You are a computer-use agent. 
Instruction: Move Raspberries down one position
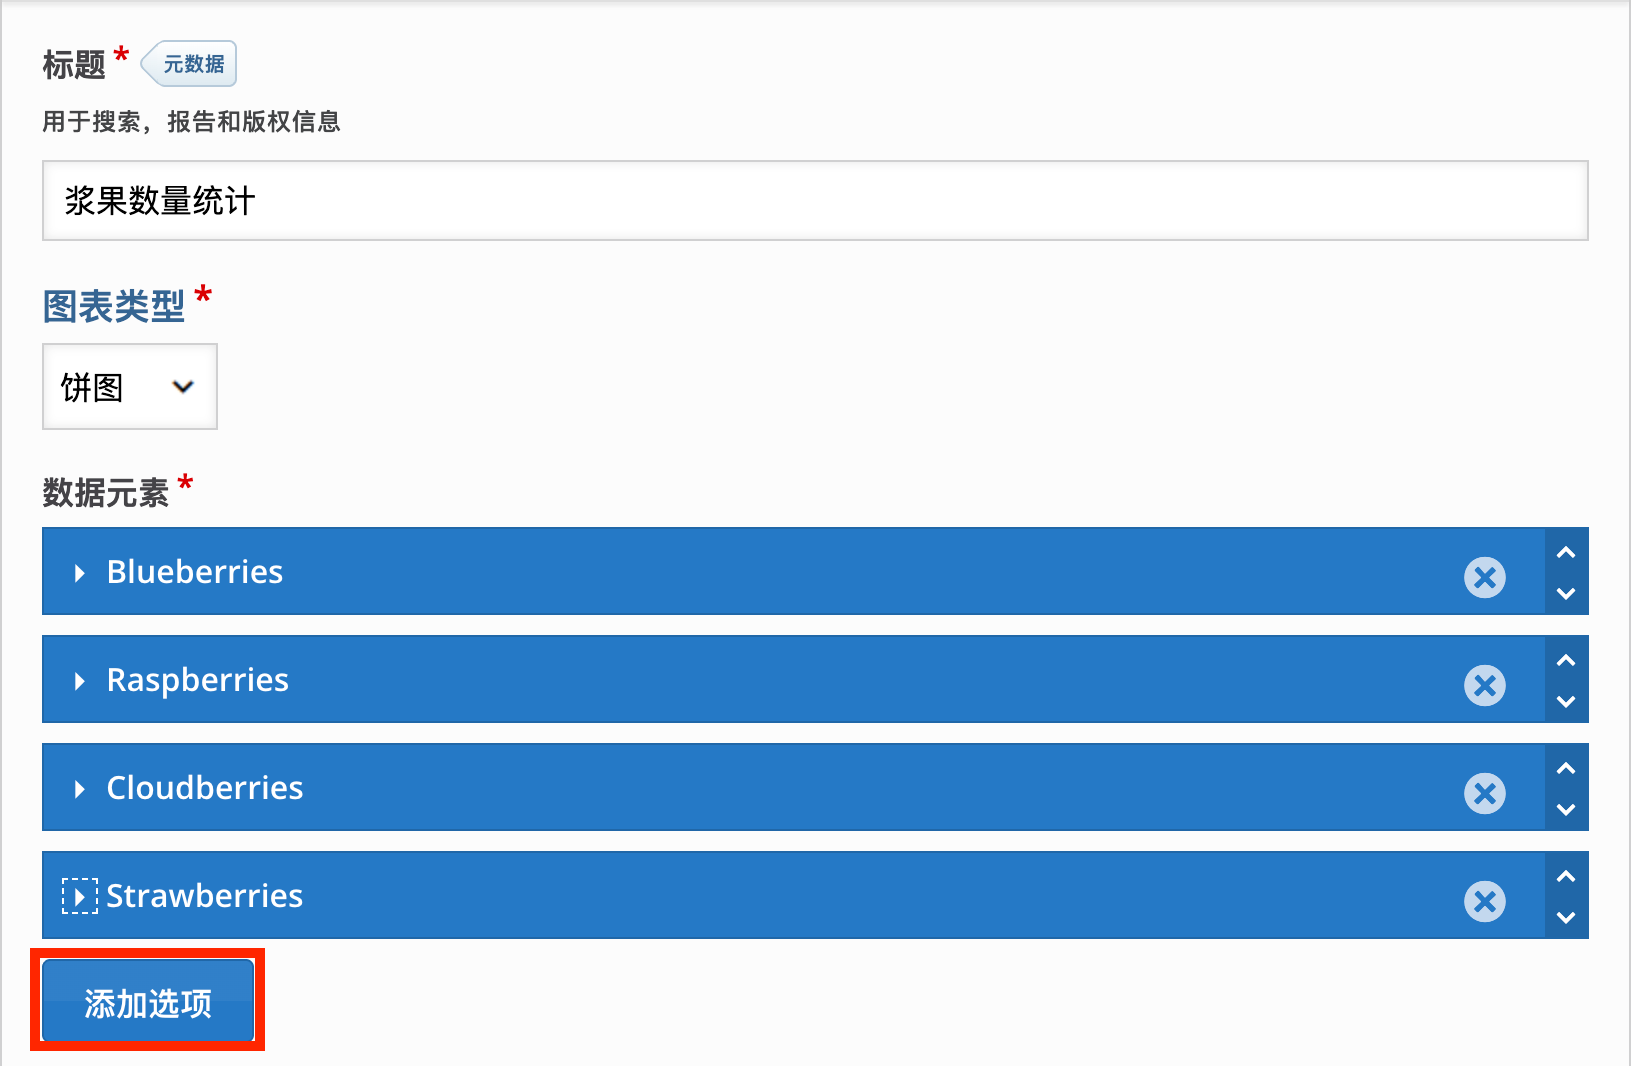[1566, 701]
